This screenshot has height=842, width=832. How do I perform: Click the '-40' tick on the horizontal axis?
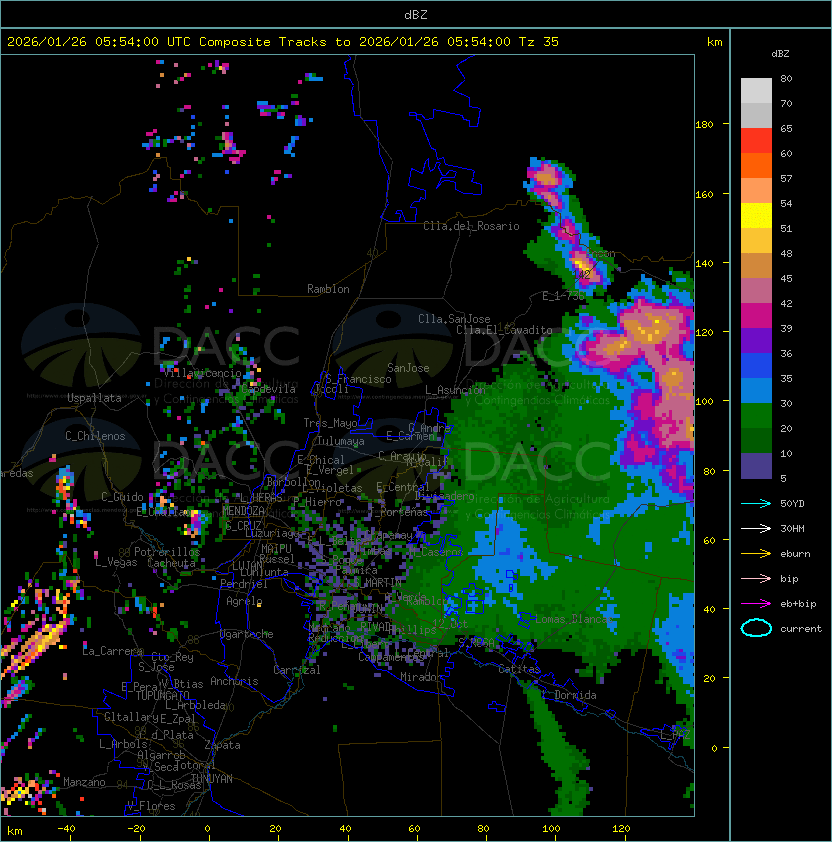click(66, 829)
